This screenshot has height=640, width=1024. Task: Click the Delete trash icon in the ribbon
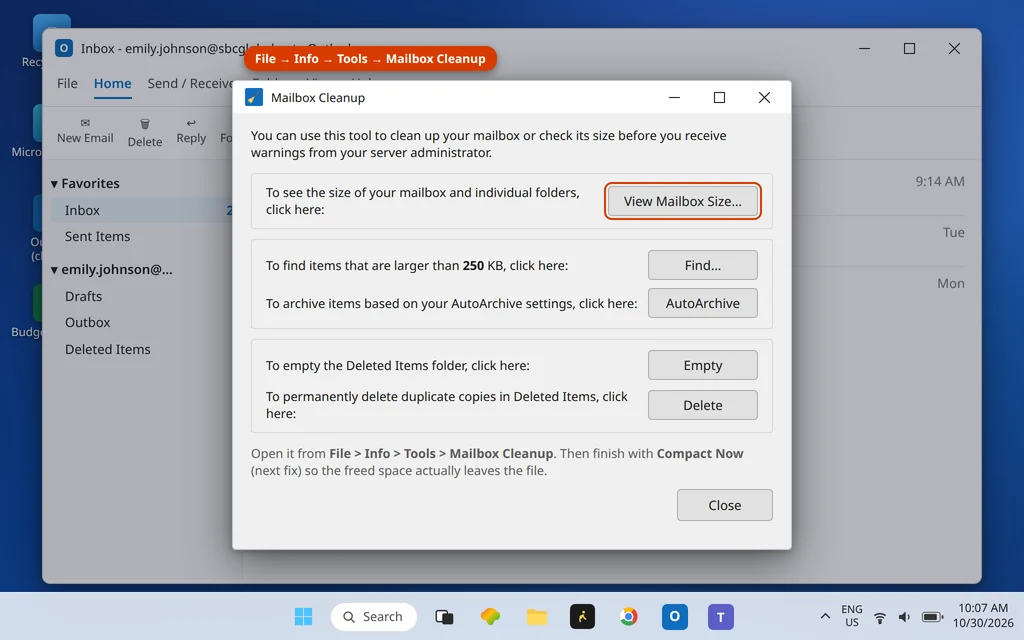[145, 124]
